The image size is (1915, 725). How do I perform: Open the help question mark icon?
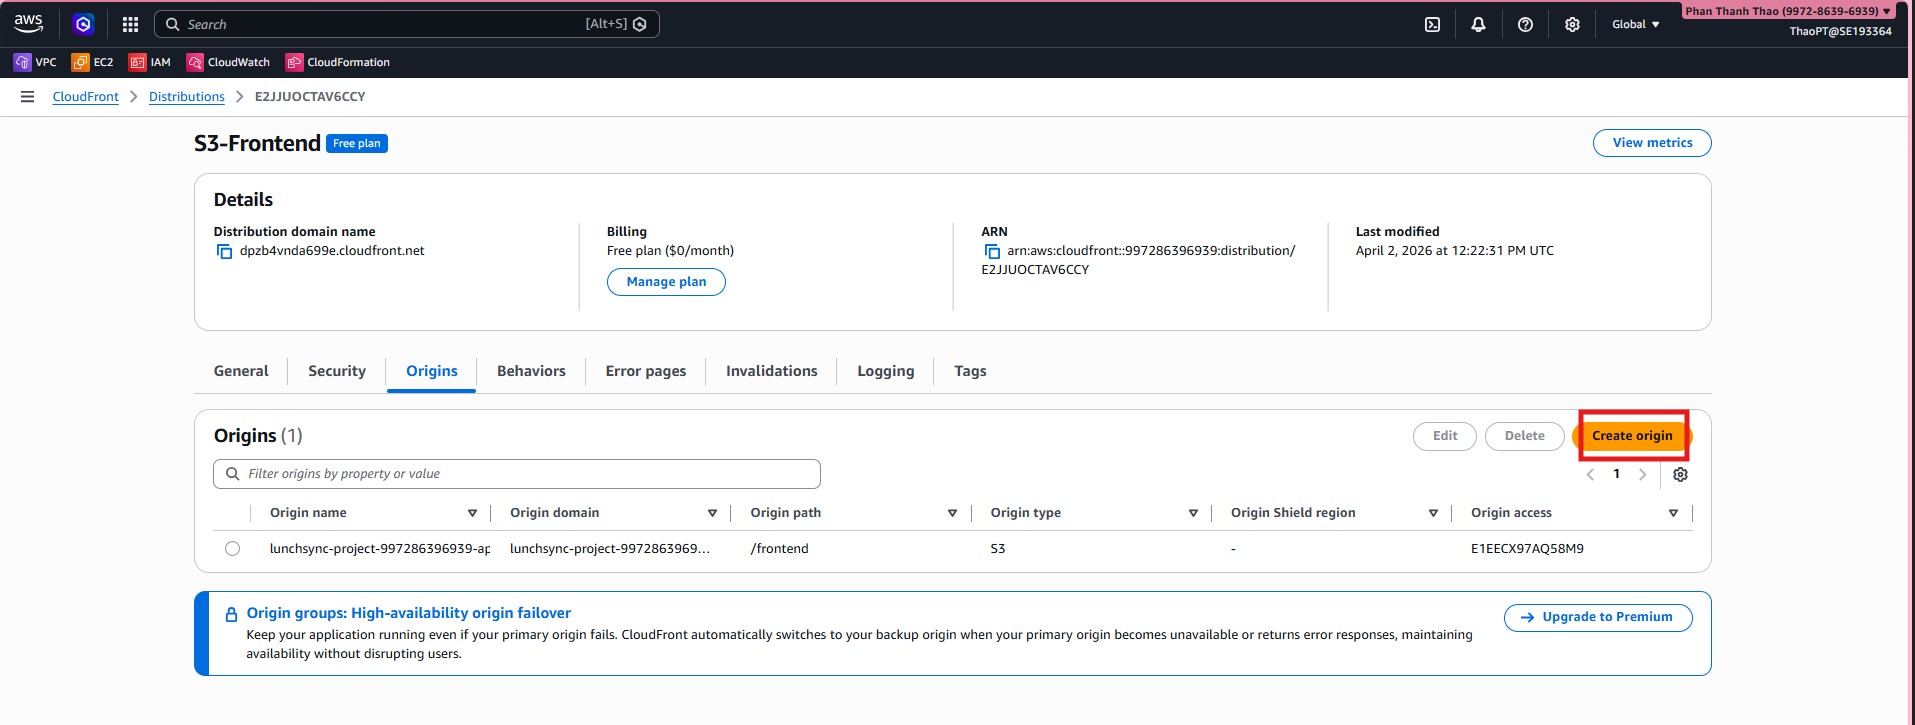(1525, 24)
